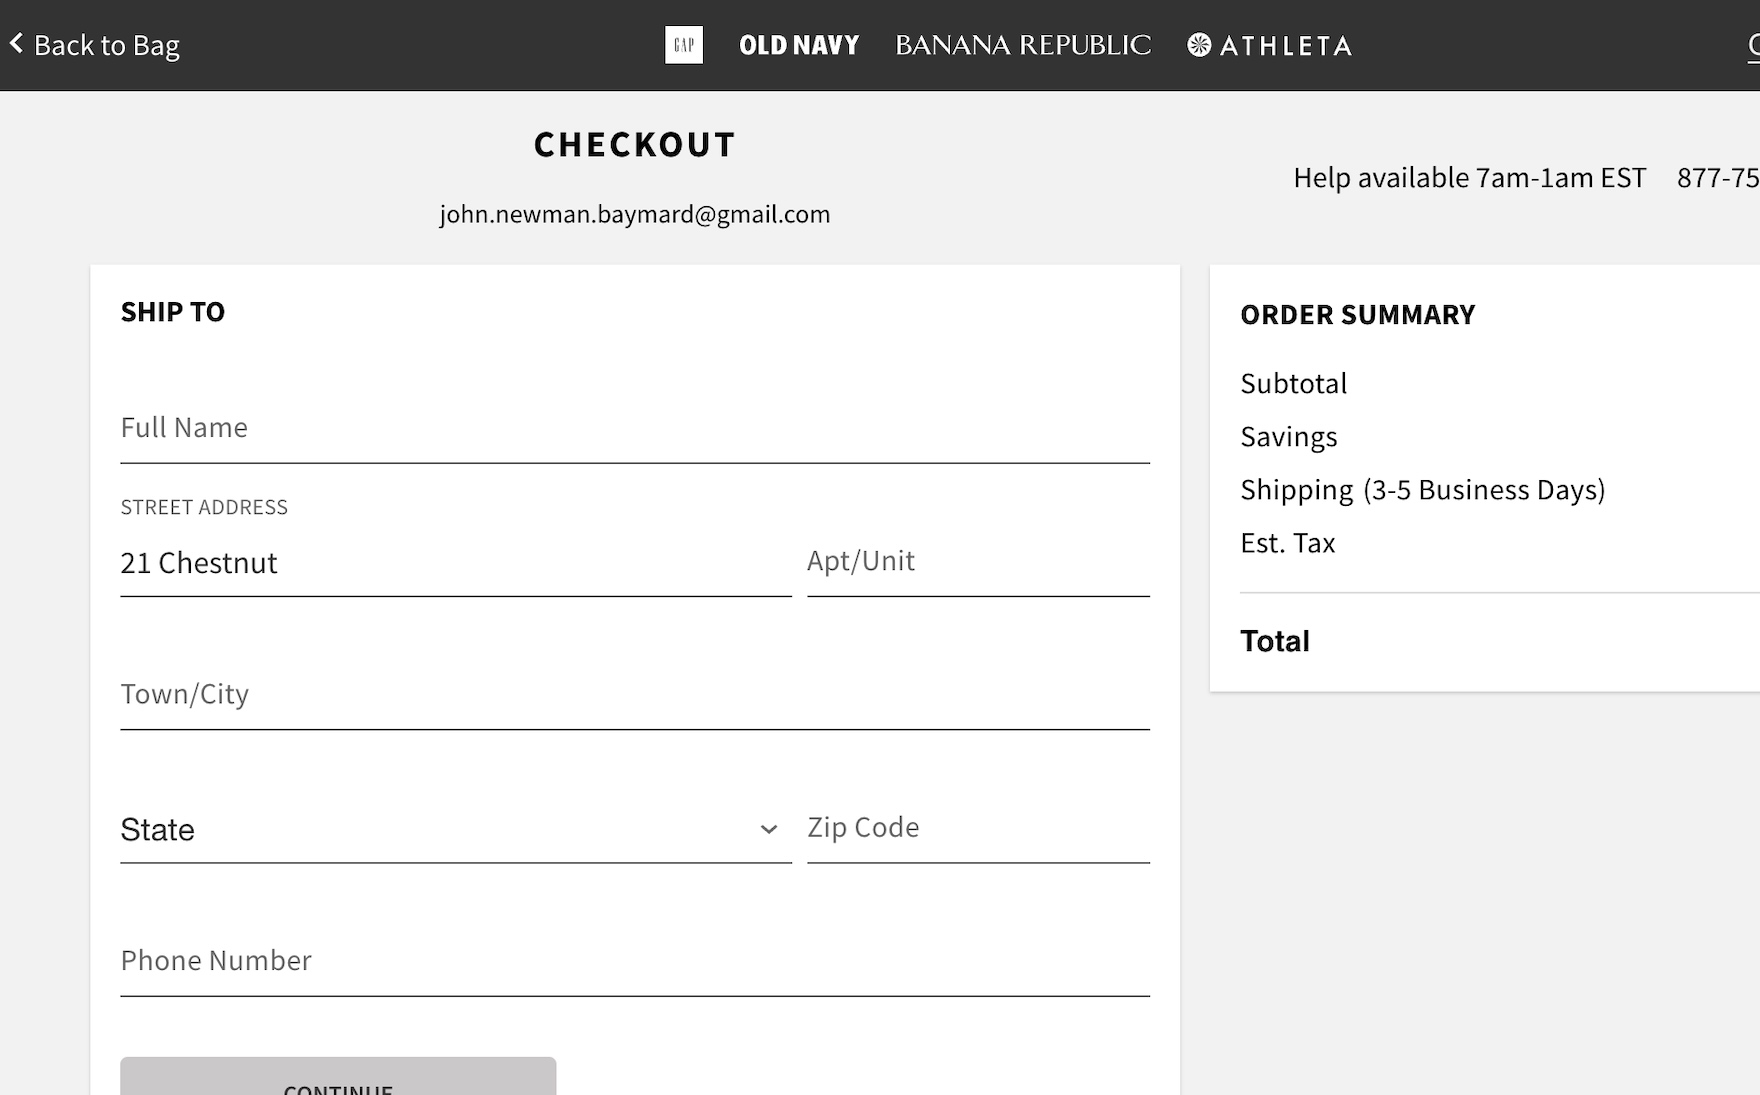
Task: Click the john.newman.baymard@gmail.com email text
Action: [634, 214]
